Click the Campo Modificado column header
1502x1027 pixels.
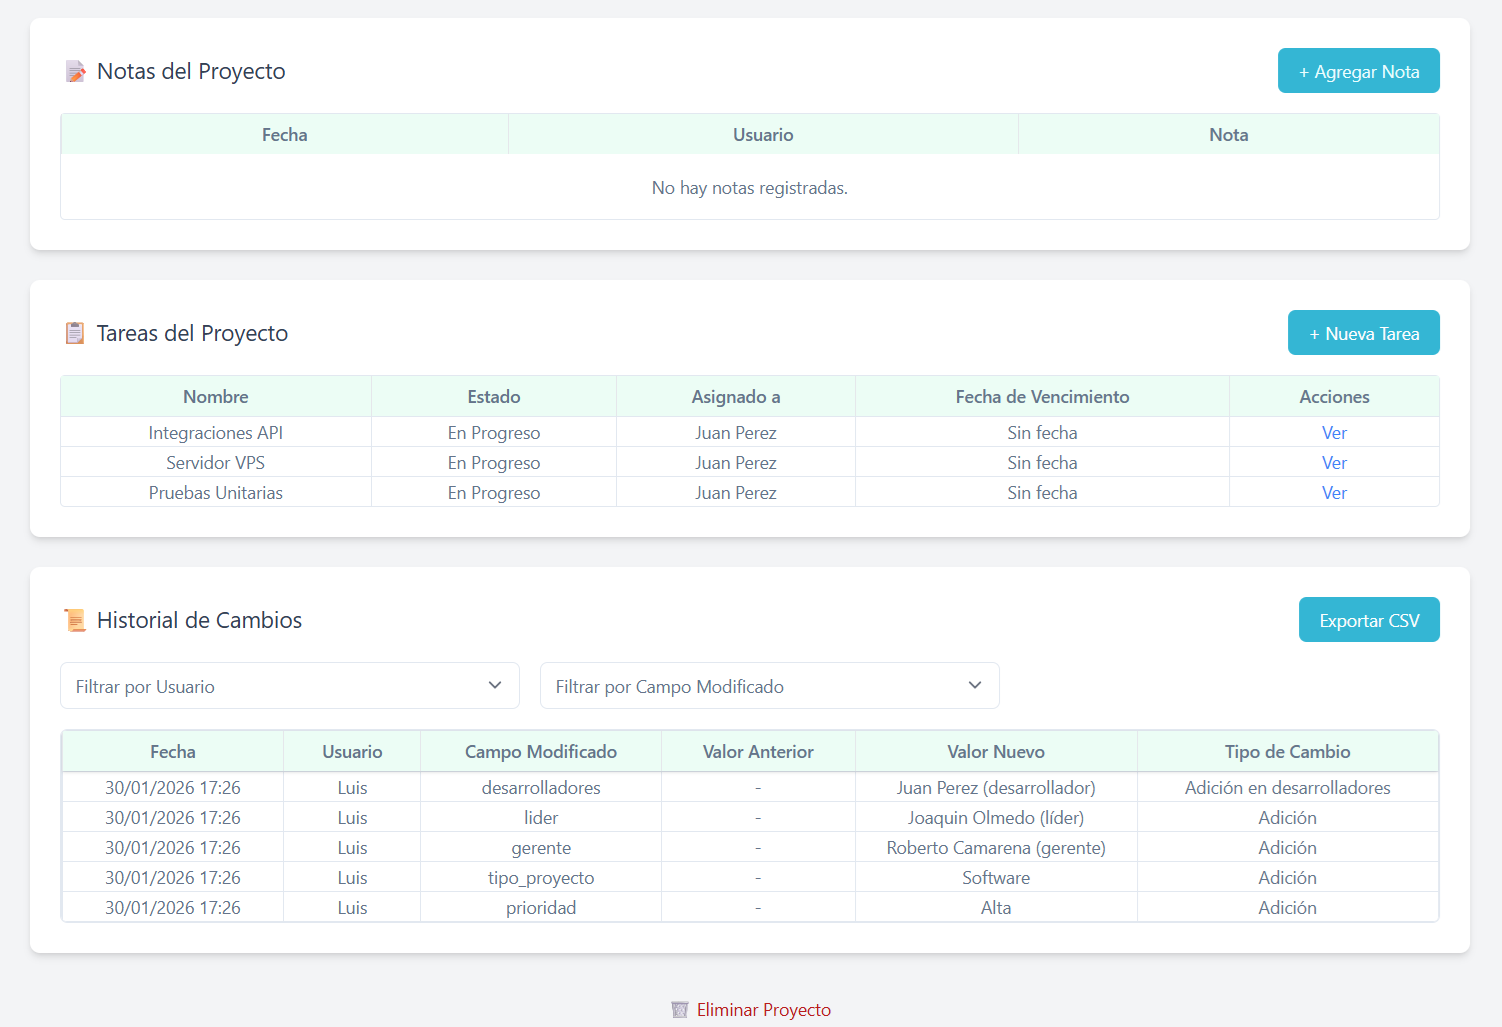tap(540, 752)
